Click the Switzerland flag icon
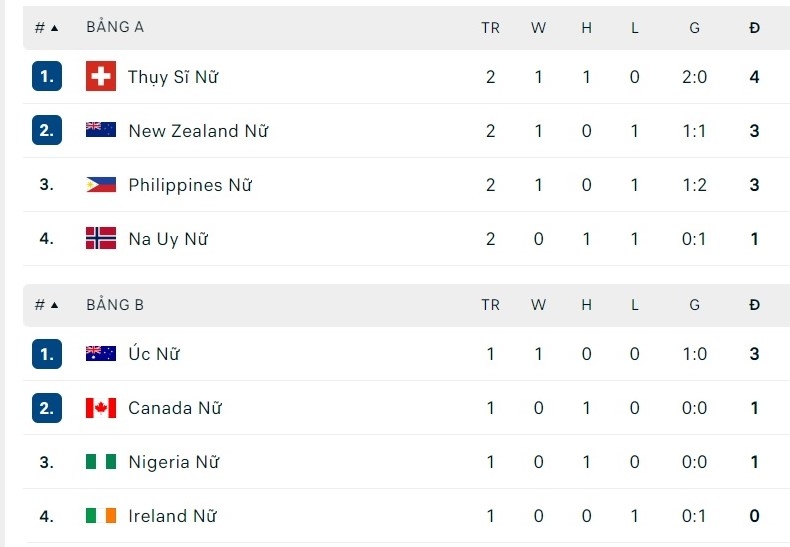Image resolution: width=790 pixels, height=547 pixels. [101, 77]
